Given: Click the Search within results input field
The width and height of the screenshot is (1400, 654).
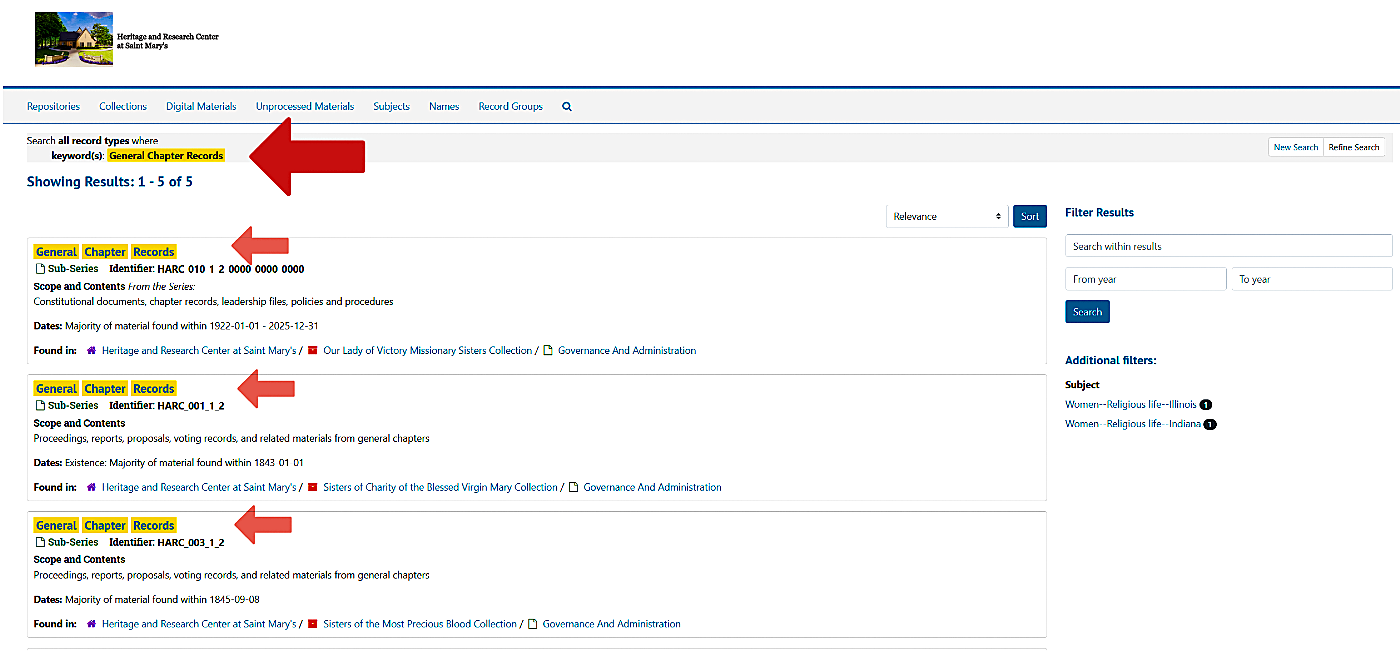Looking at the screenshot, I should click(1228, 245).
